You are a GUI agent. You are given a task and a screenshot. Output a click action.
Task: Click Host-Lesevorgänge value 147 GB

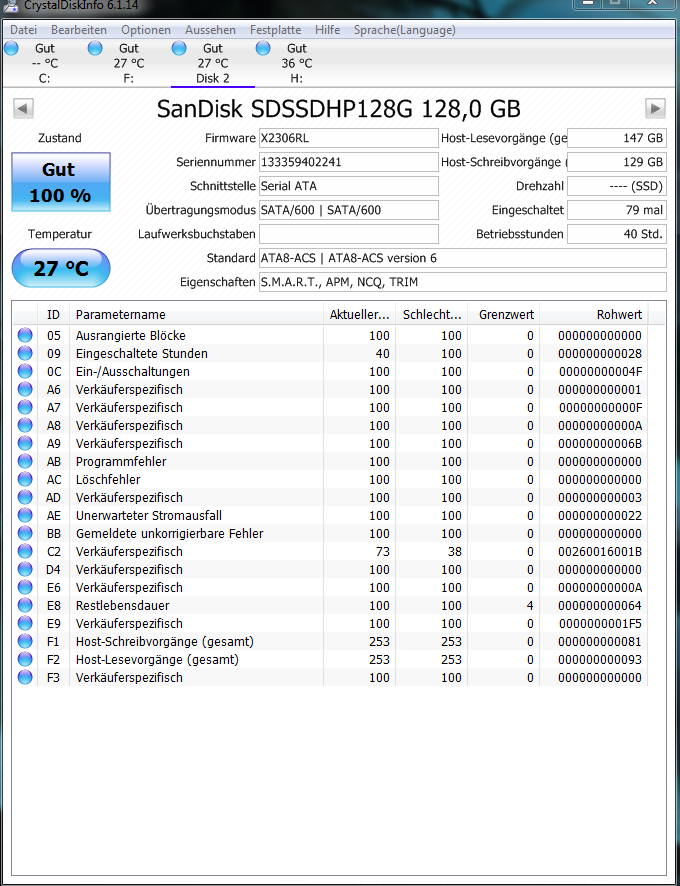pyautogui.click(x=617, y=138)
